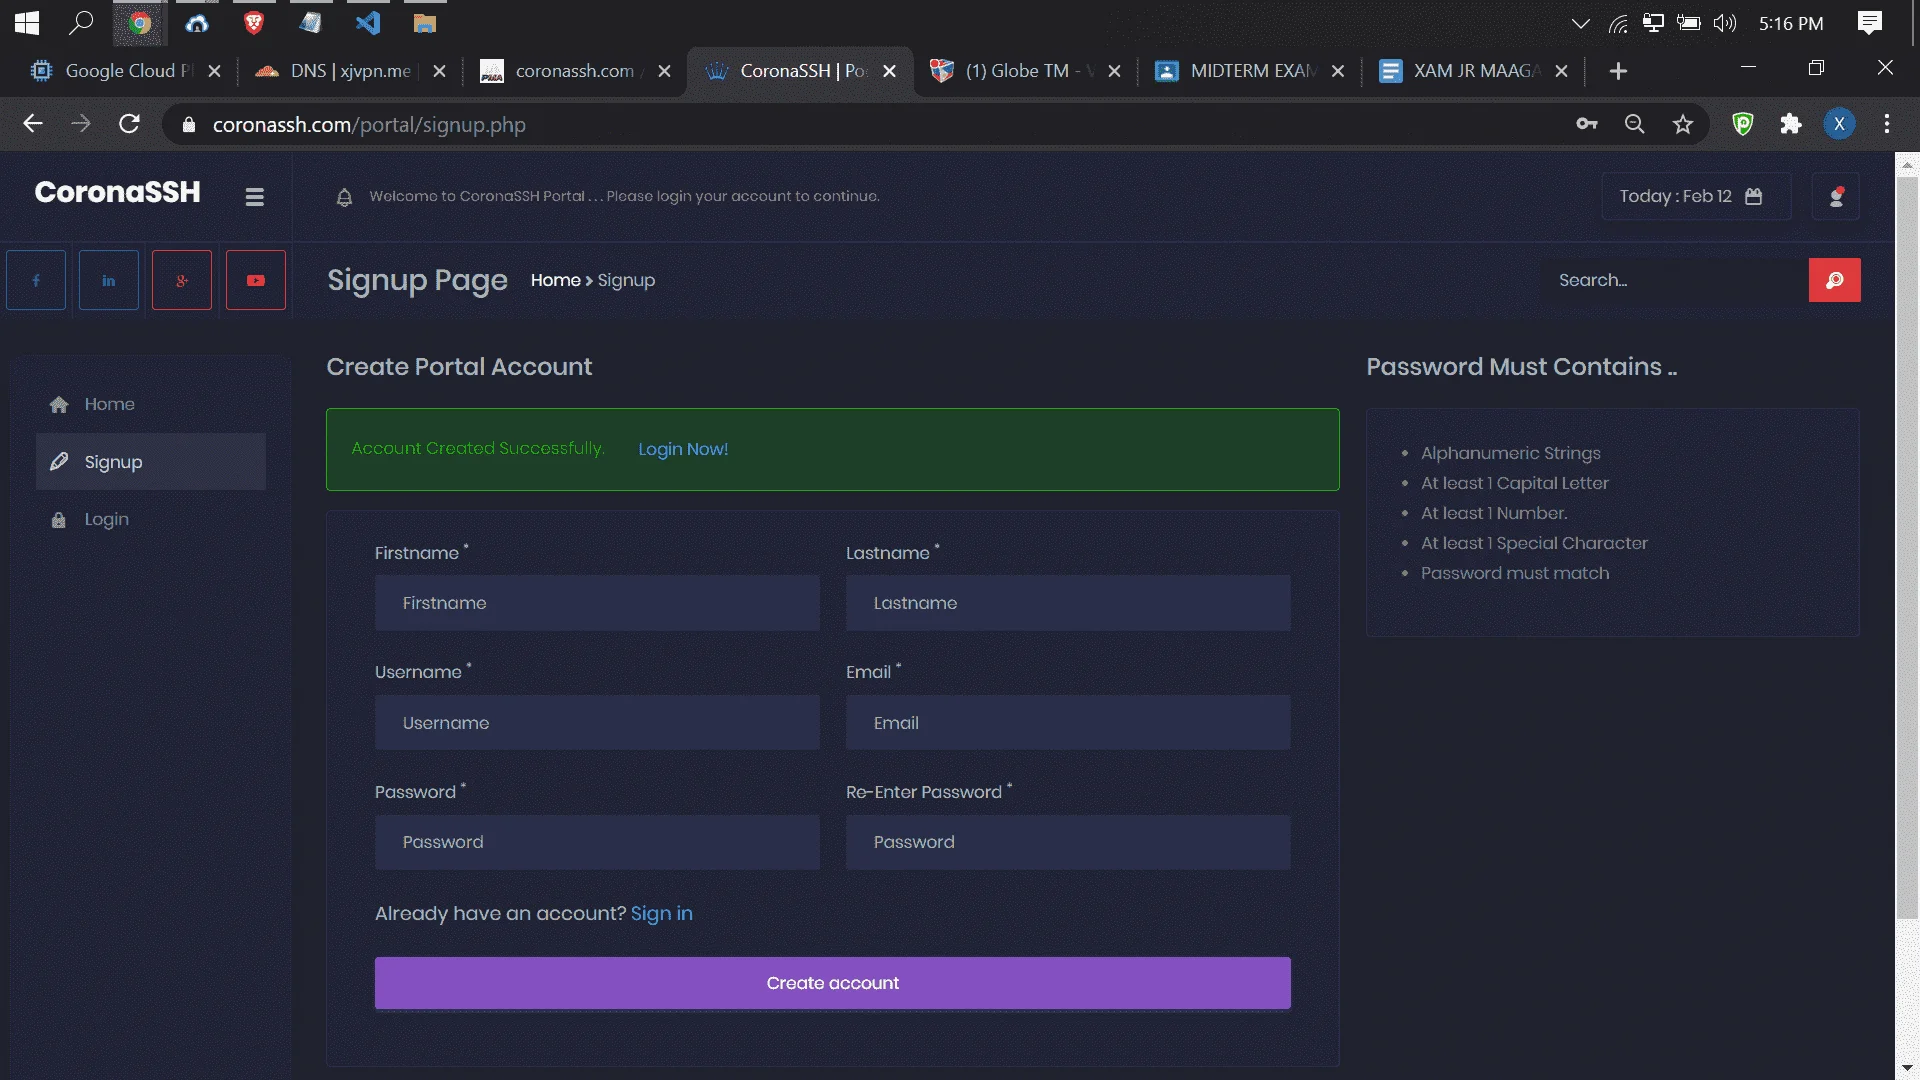The height and width of the screenshot is (1080, 1920).
Task: Click the LinkedIn social icon button
Action: pyautogui.click(x=109, y=280)
